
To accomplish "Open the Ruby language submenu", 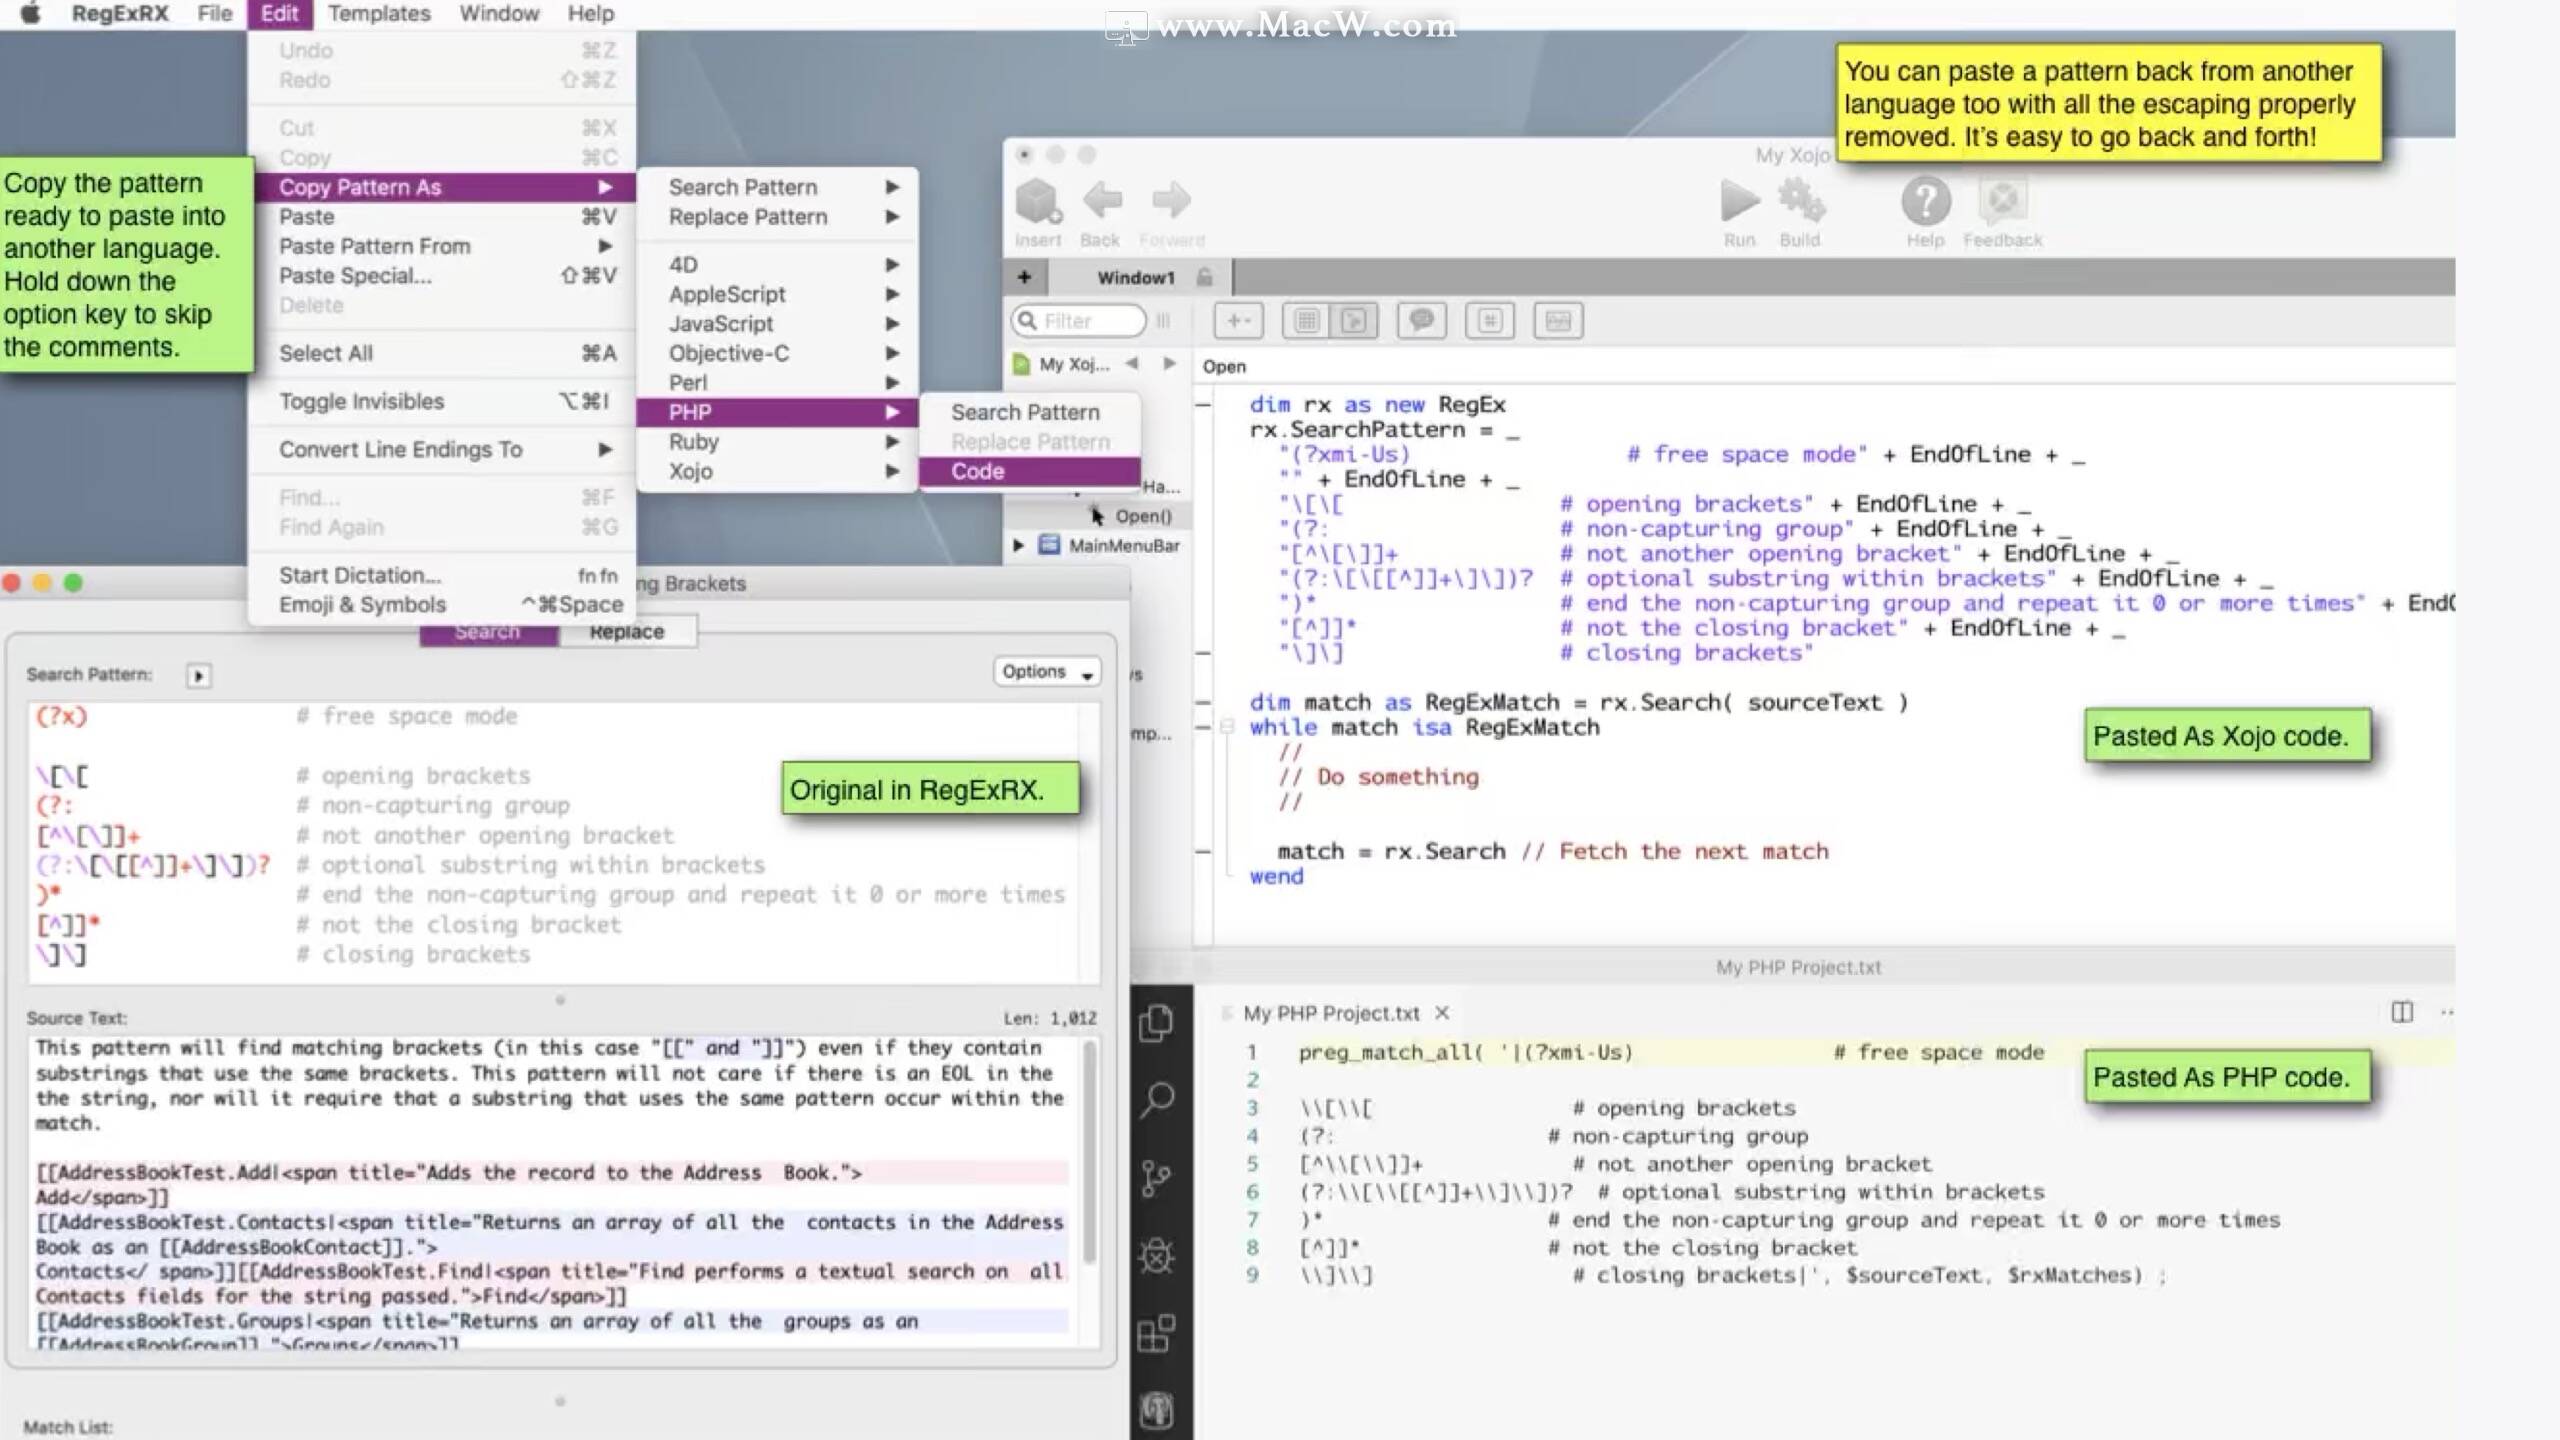I will tap(777, 442).
